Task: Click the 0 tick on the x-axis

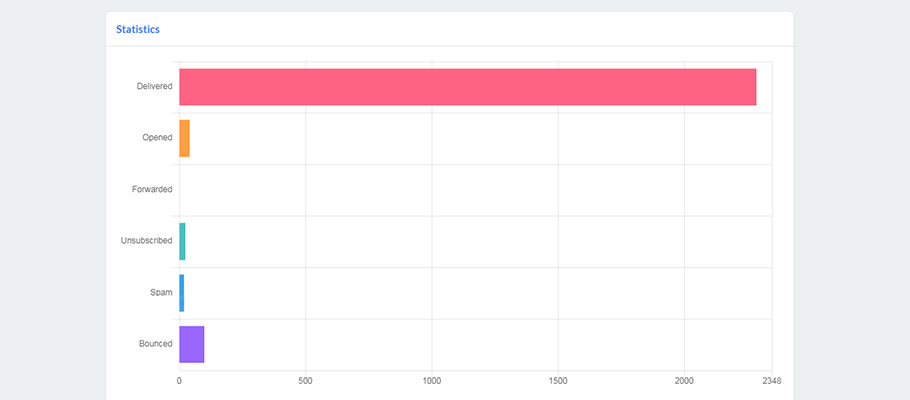Action: point(179,381)
